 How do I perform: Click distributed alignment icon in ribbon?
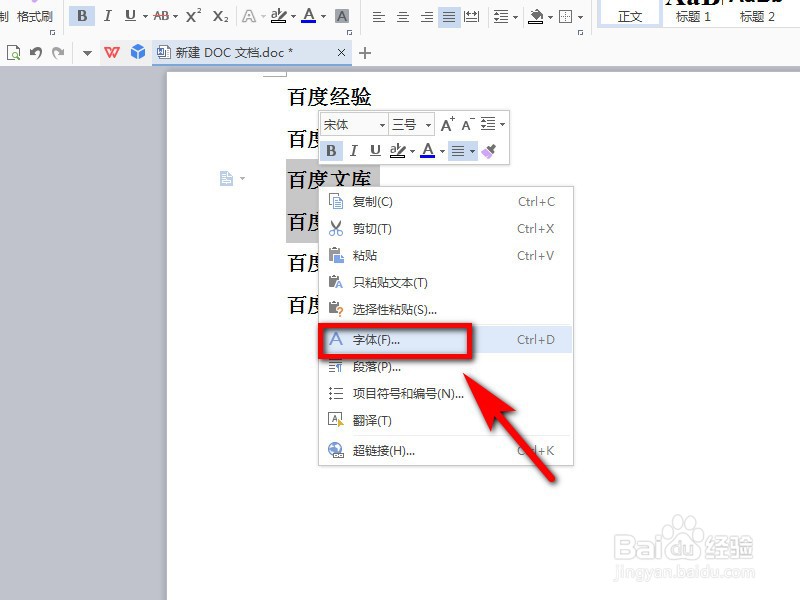point(471,17)
